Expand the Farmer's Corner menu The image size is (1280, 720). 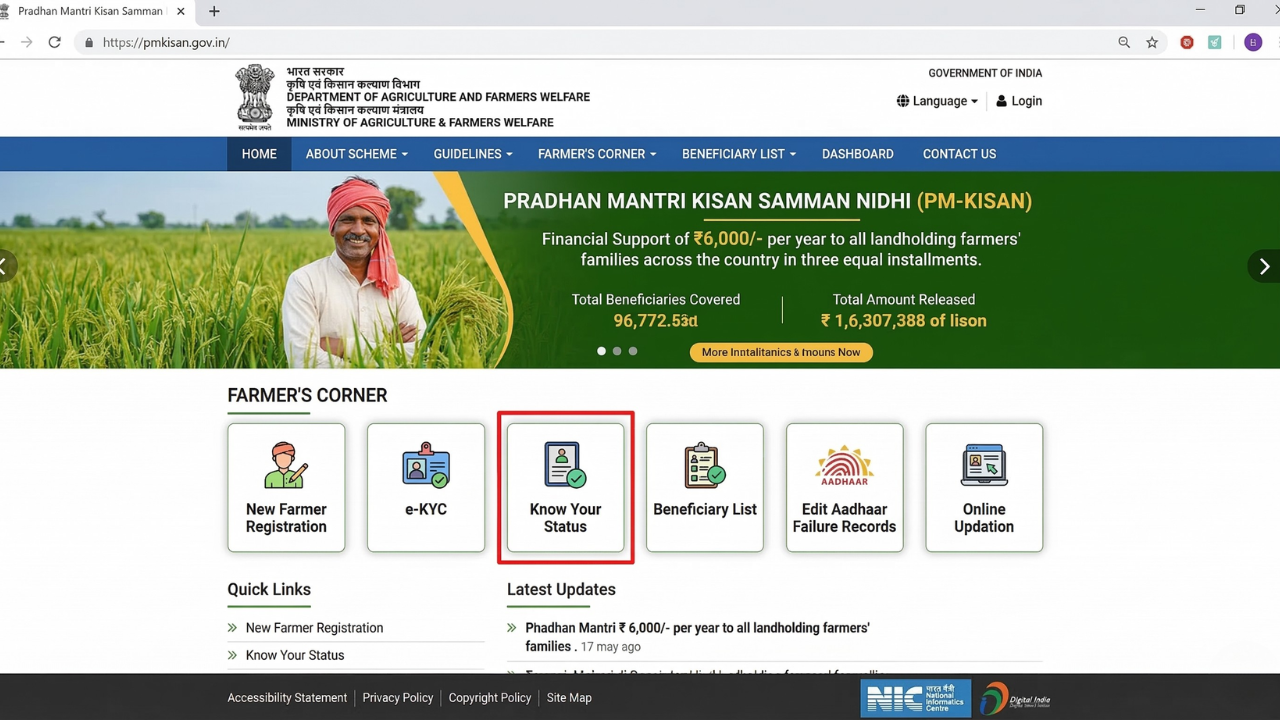pyautogui.click(x=596, y=154)
